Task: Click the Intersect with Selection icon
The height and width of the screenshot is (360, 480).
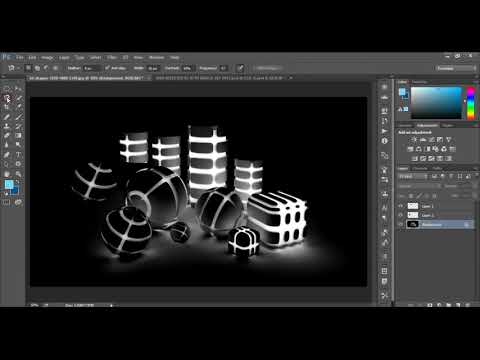Action: [55, 68]
